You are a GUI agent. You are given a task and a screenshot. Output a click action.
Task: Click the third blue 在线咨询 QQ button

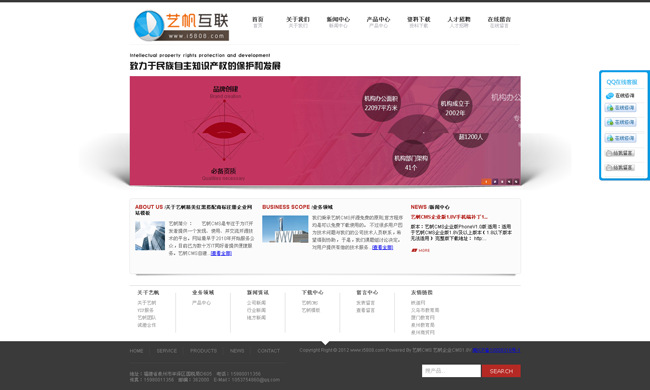(620, 138)
